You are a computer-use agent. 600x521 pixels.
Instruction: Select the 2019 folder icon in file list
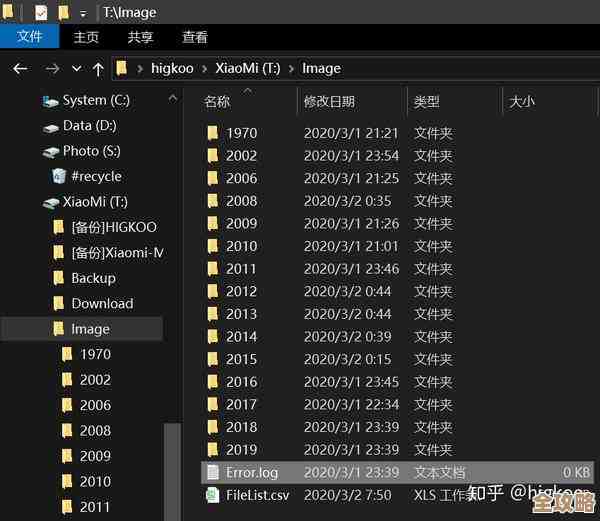pyautogui.click(x=213, y=449)
